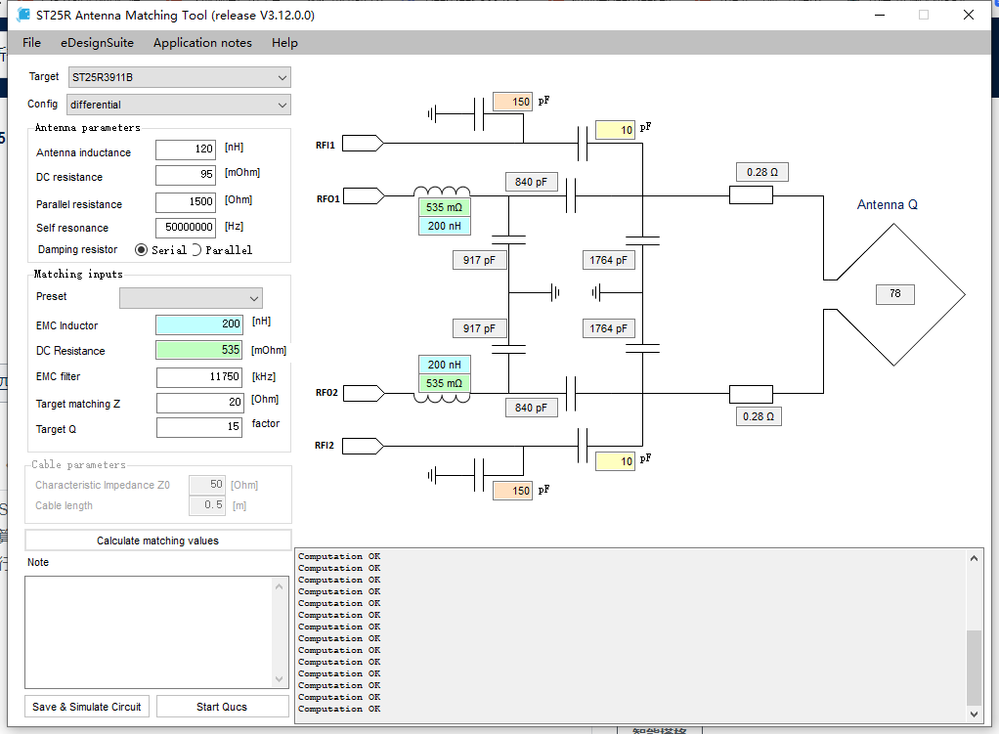Image resolution: width=999 pixels, height=734 pixels.
Task: Click the RFO1 port symbol in schematic
Action: pyautogui.click(x=362, y=194)
